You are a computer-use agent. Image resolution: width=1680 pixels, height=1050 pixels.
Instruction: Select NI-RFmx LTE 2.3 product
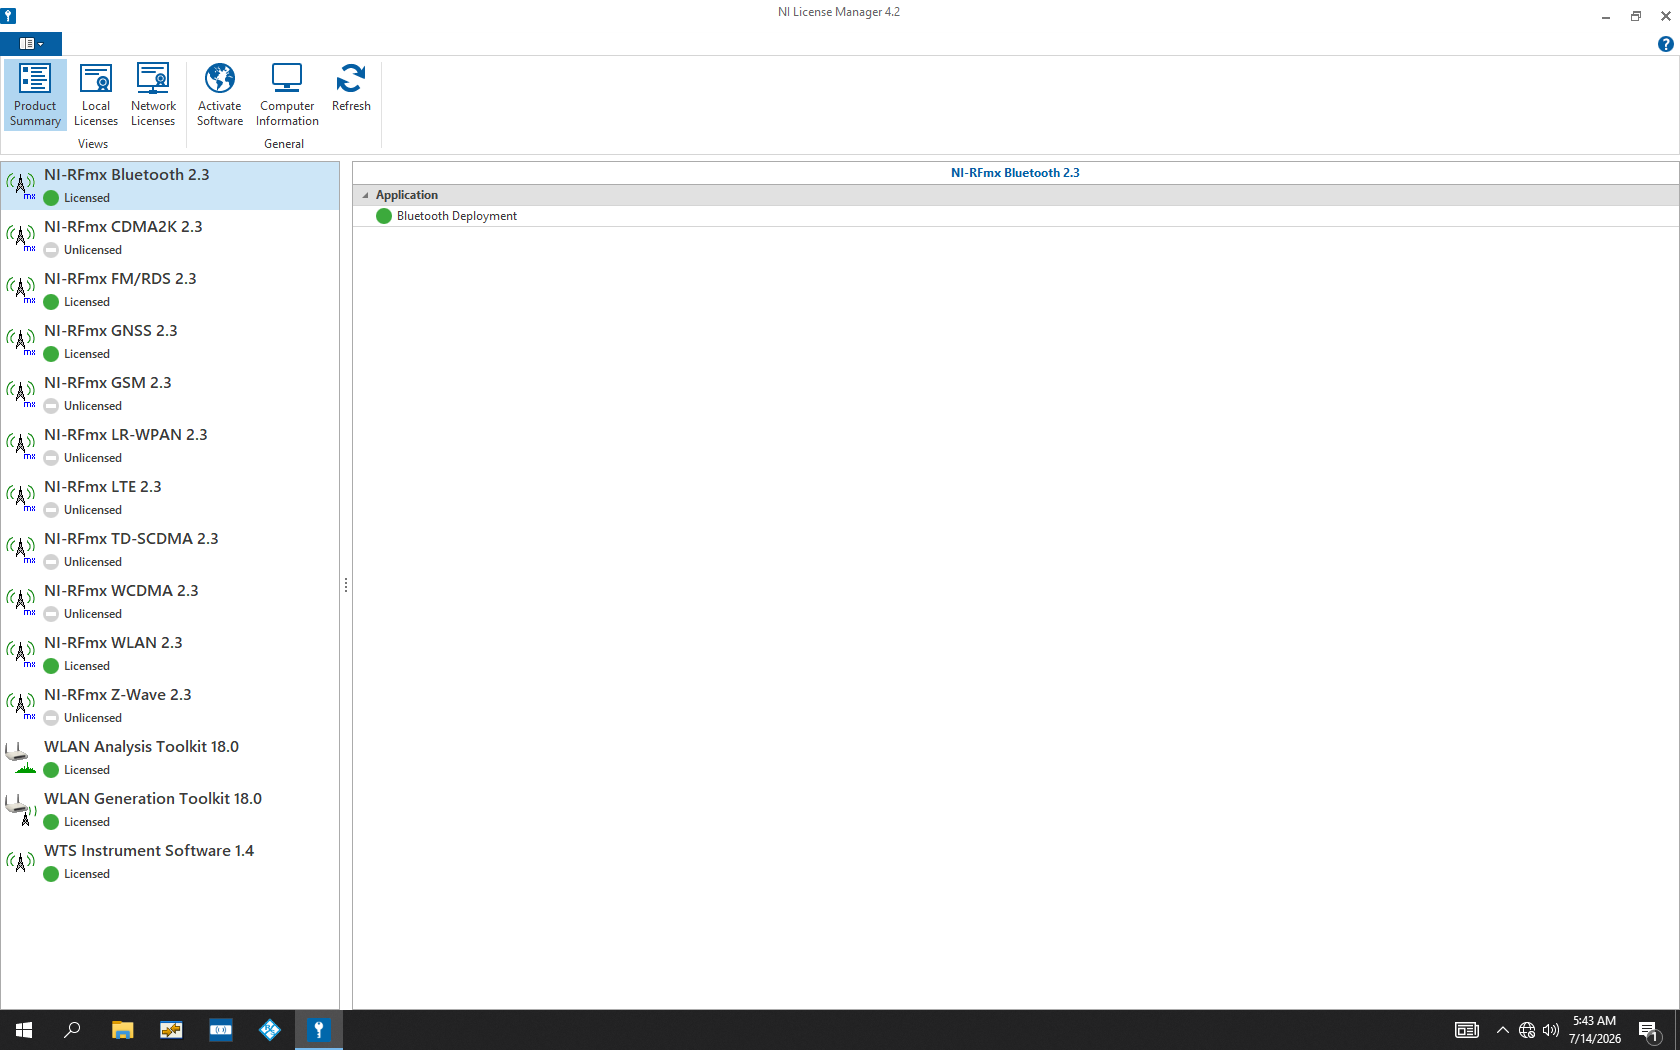click(x=170, y=497)
